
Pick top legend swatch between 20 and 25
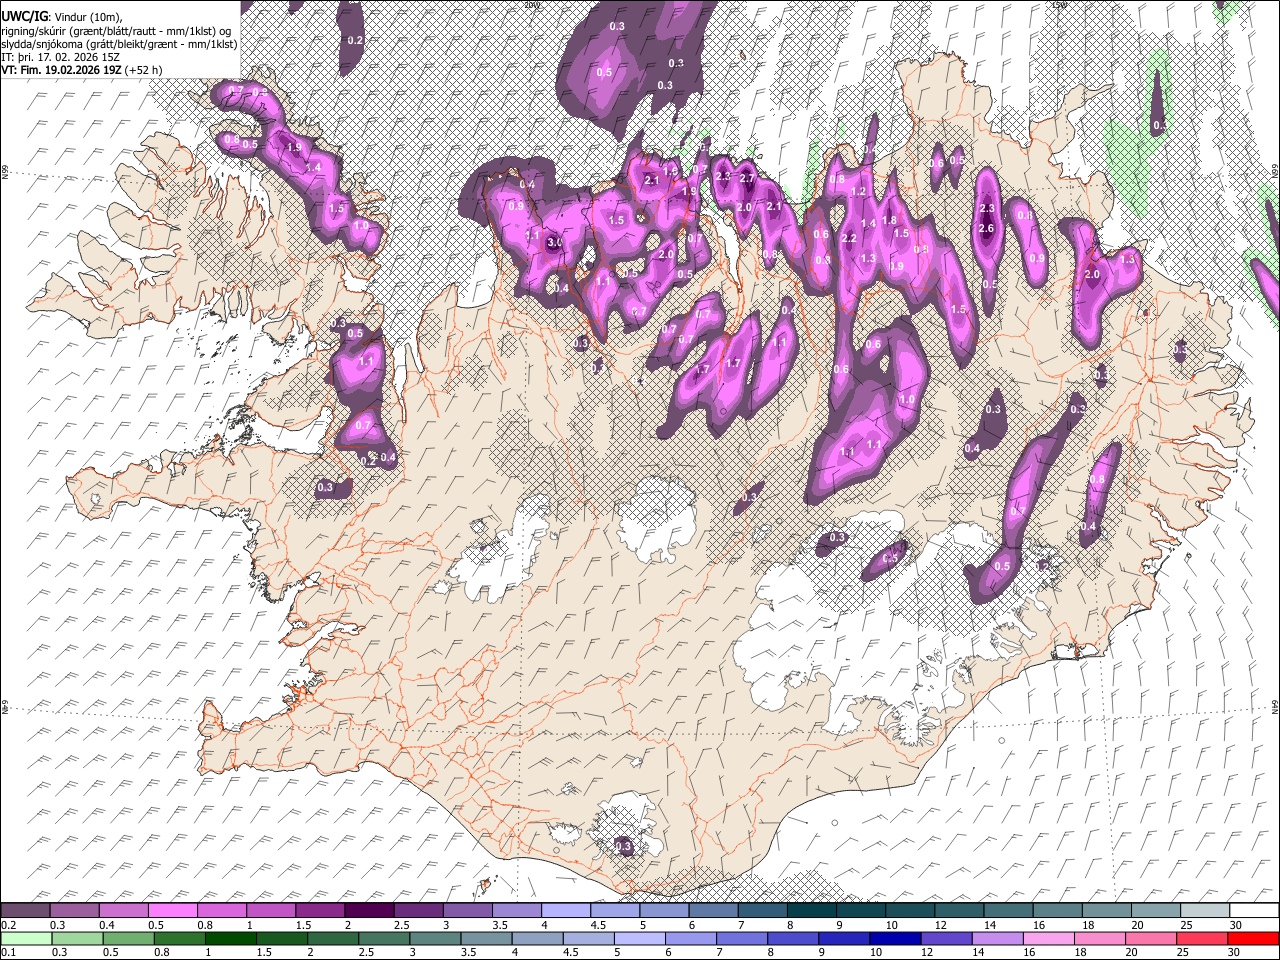point(1156,910)
